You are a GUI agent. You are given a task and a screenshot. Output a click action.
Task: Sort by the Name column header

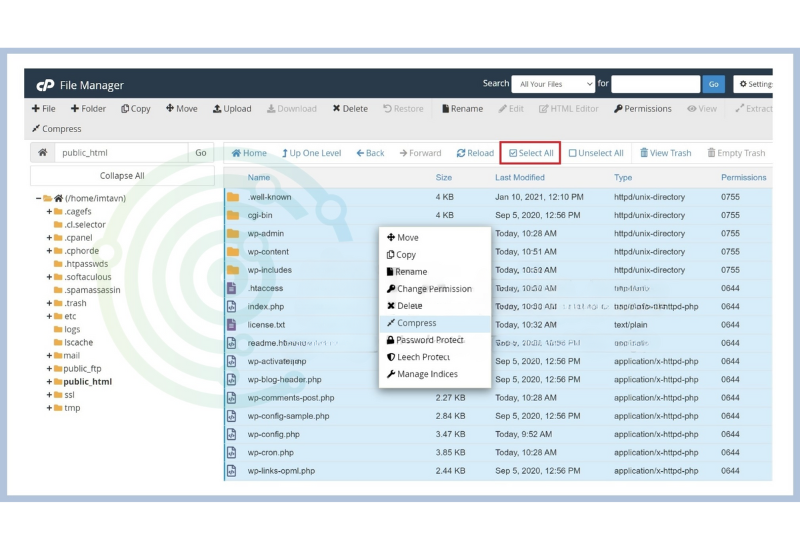[x=259, y=178]
